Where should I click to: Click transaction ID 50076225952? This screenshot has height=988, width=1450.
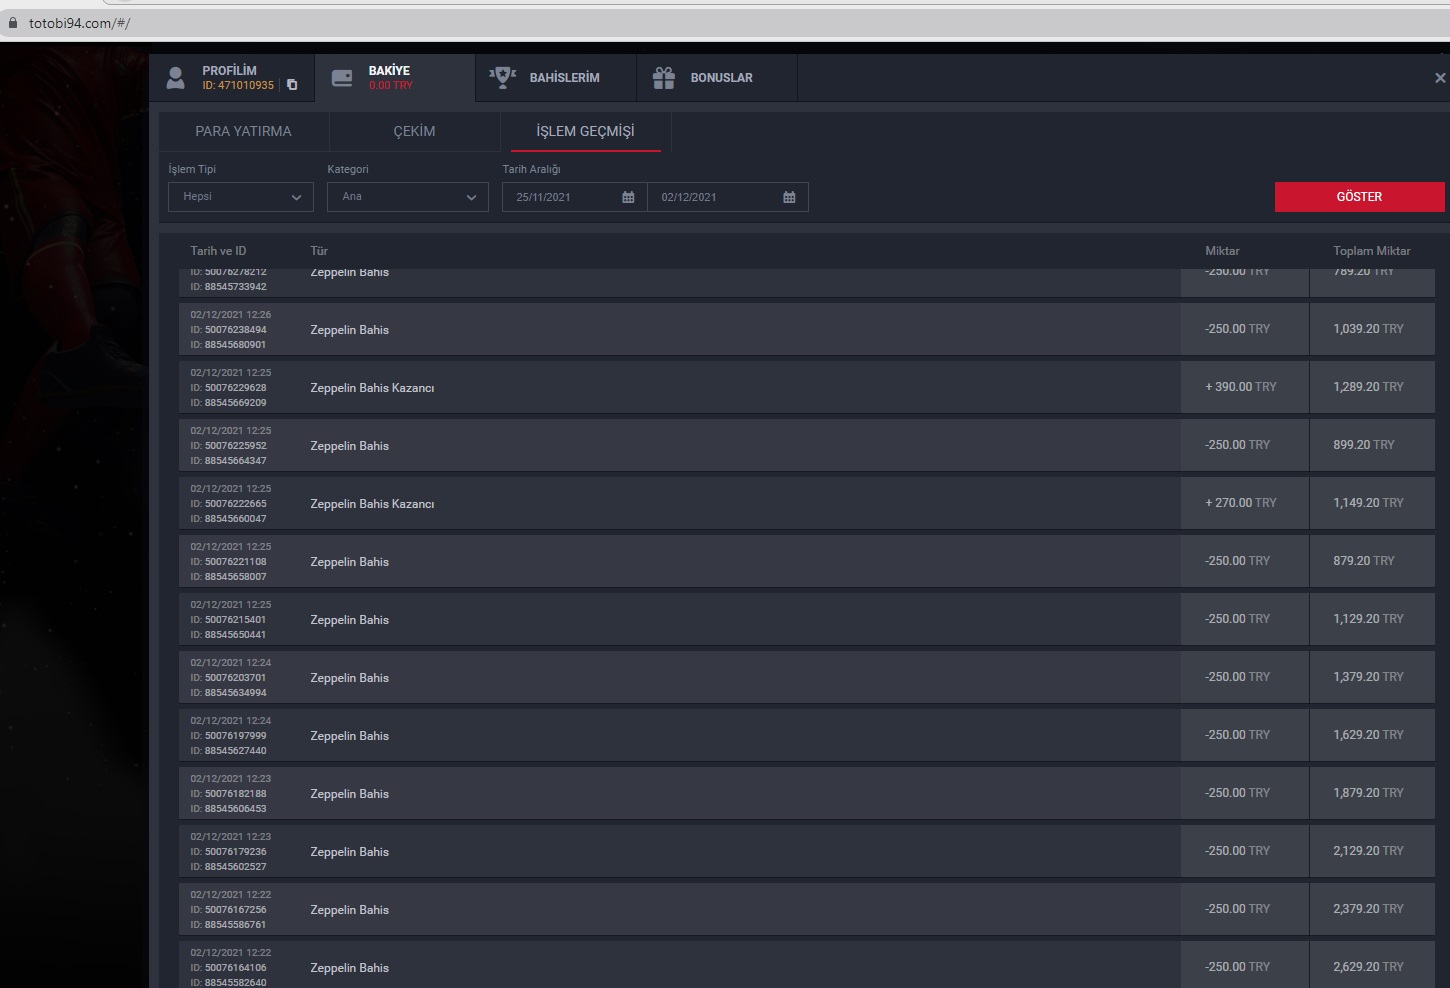[229, 446]
